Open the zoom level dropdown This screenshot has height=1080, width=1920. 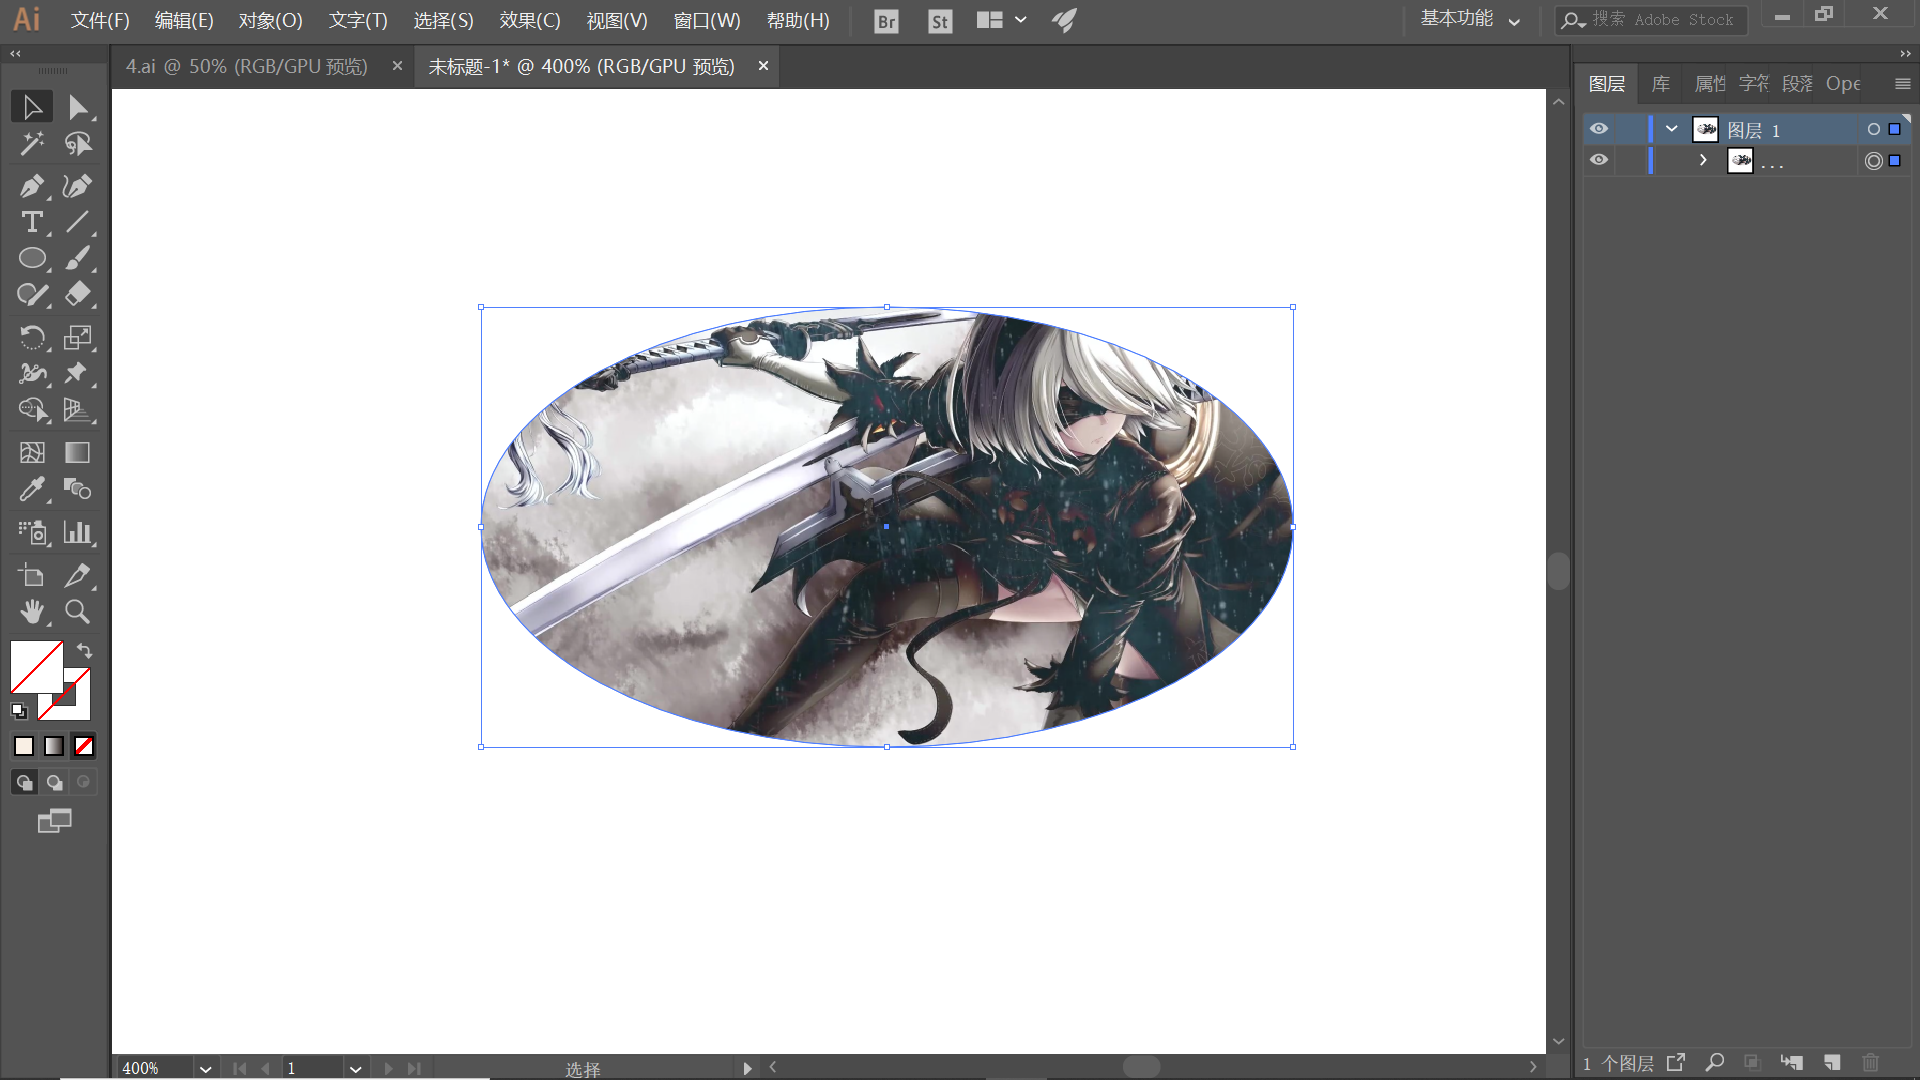pyautogui.click(x=205, y=1069)
